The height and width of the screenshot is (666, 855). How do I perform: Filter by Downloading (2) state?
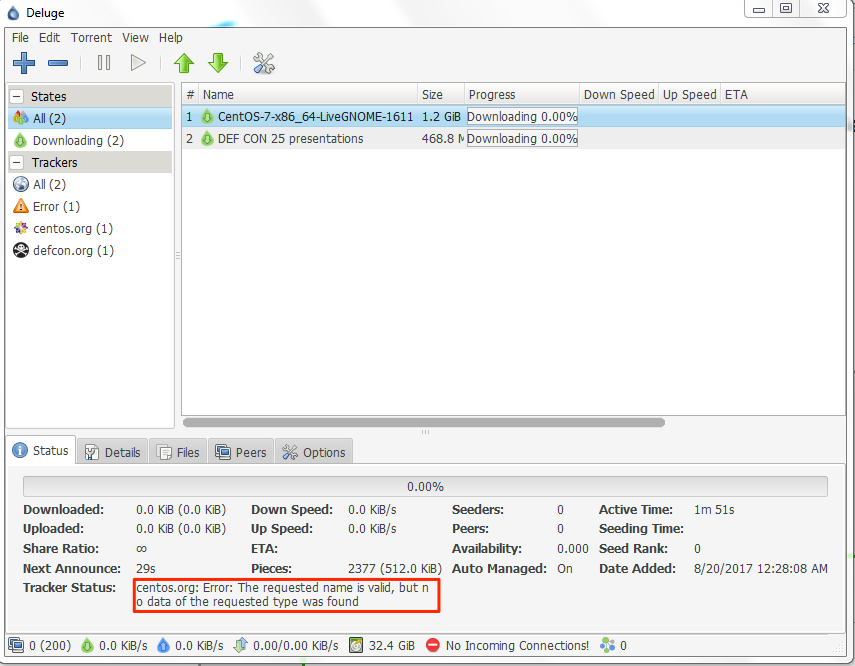(x=78, y=141)
